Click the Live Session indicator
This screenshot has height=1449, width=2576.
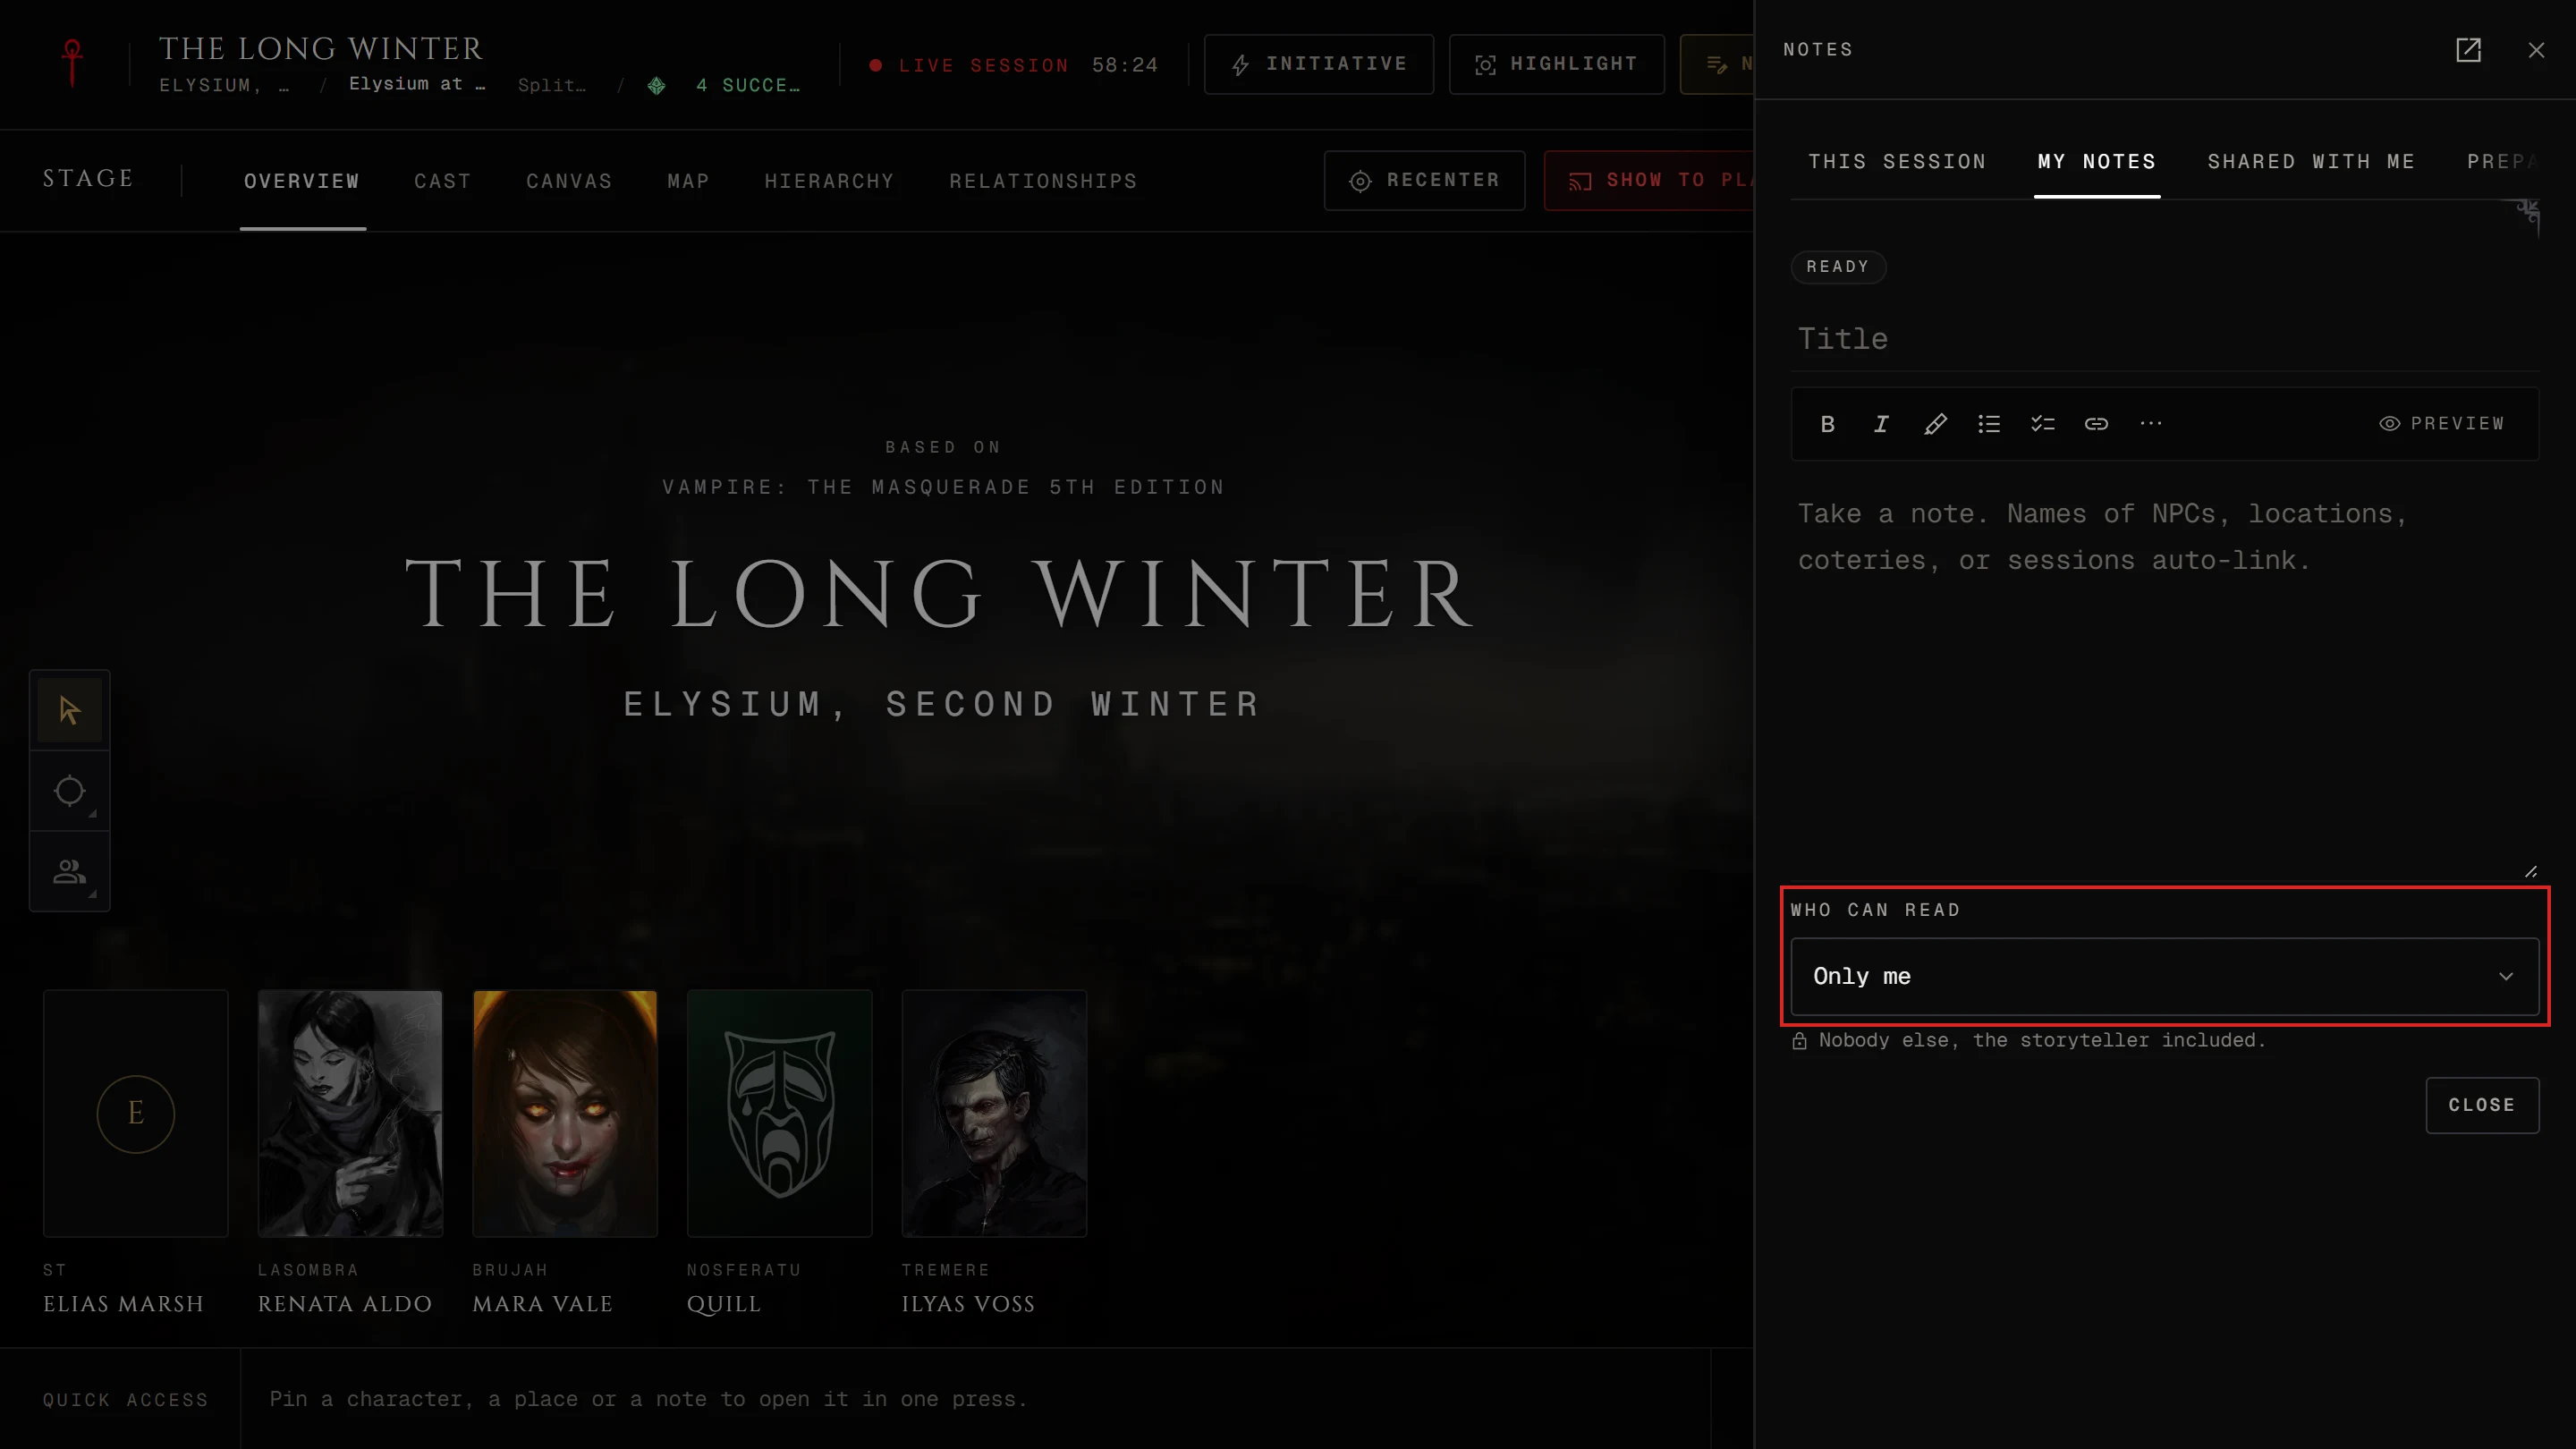pyautogui.click(x=970, y=65)
